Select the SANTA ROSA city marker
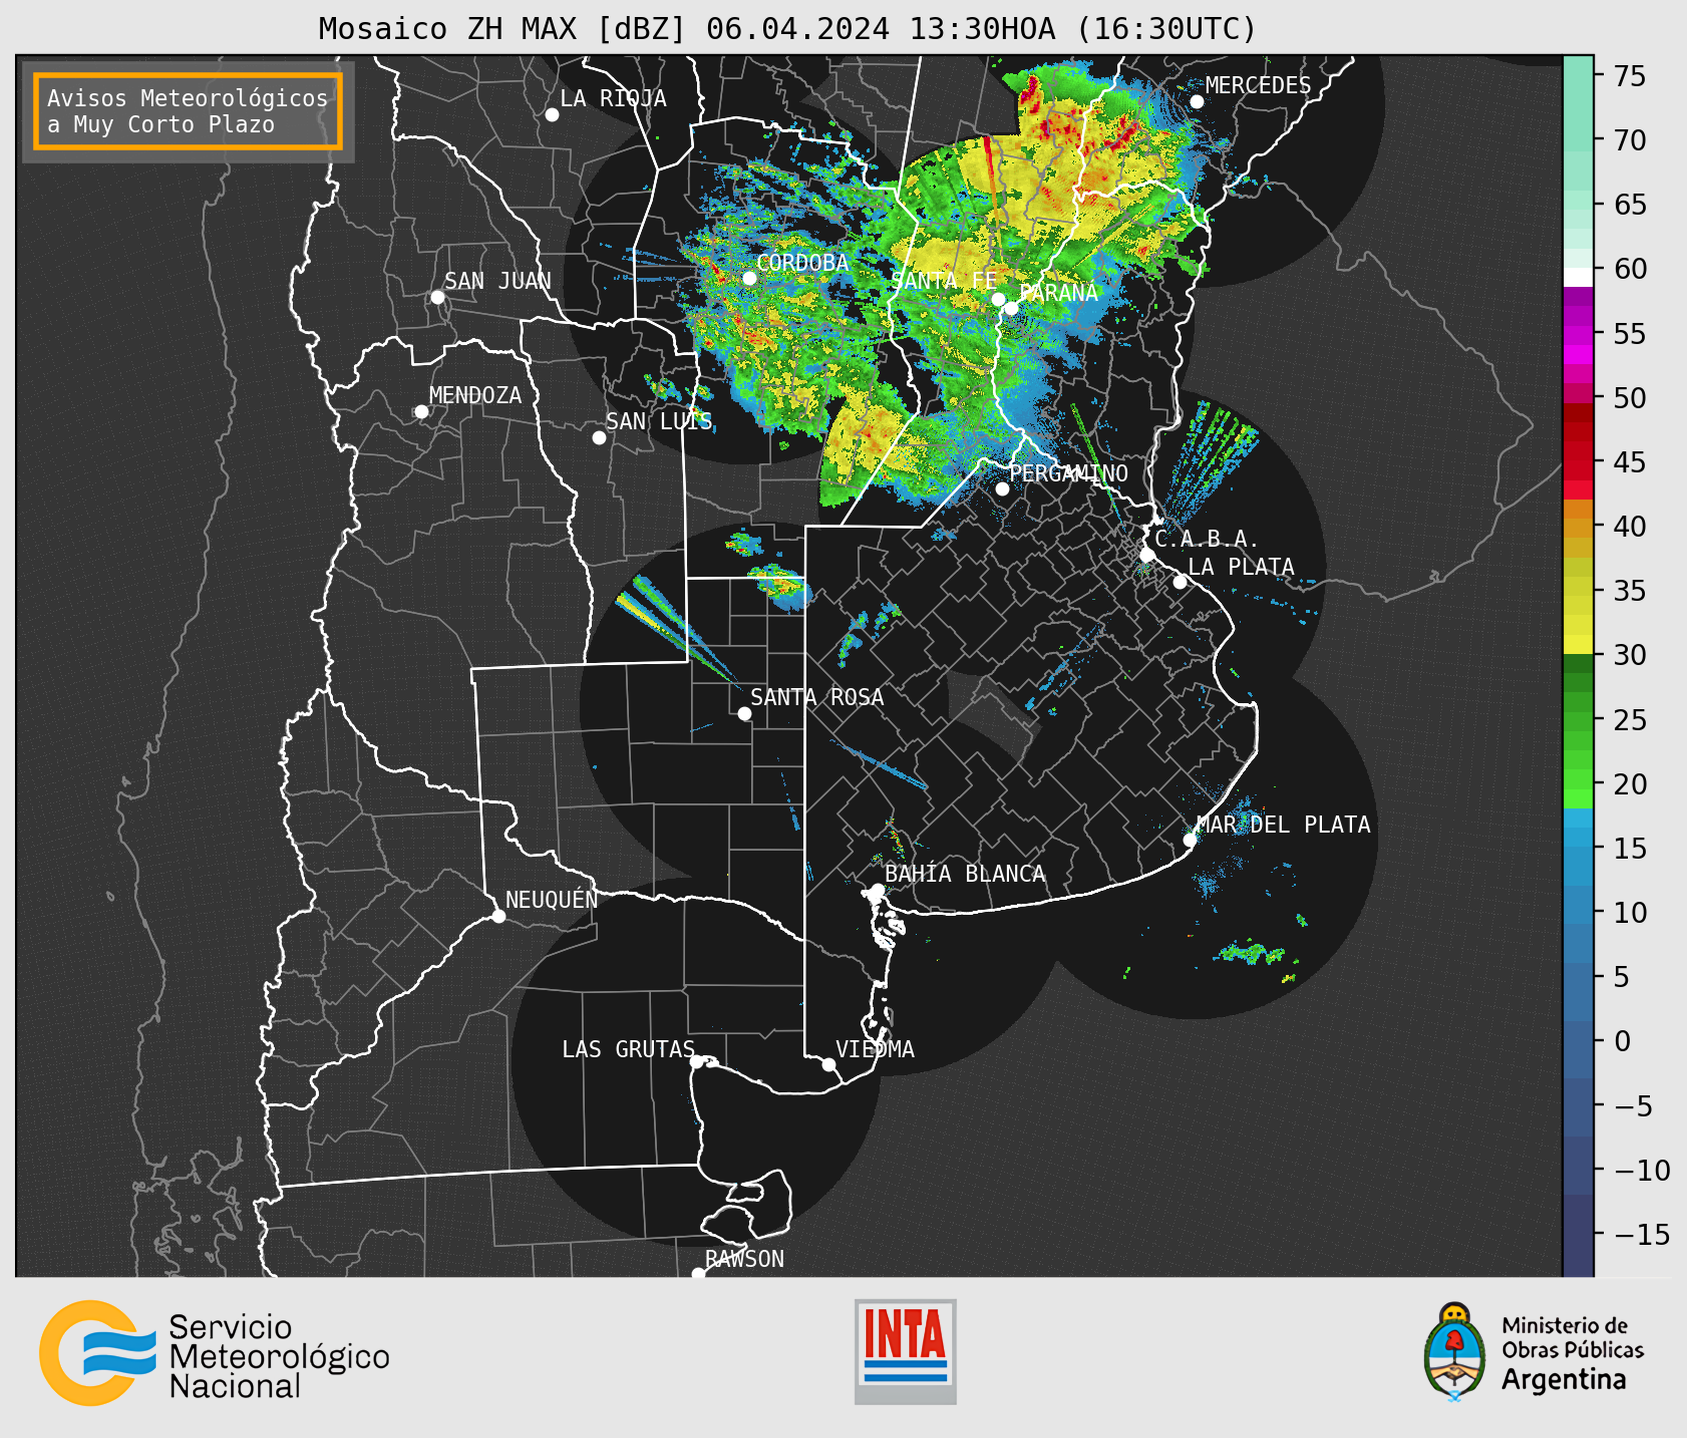Viewport: 1687px width, 1438px height. click(x=744, y=714)
